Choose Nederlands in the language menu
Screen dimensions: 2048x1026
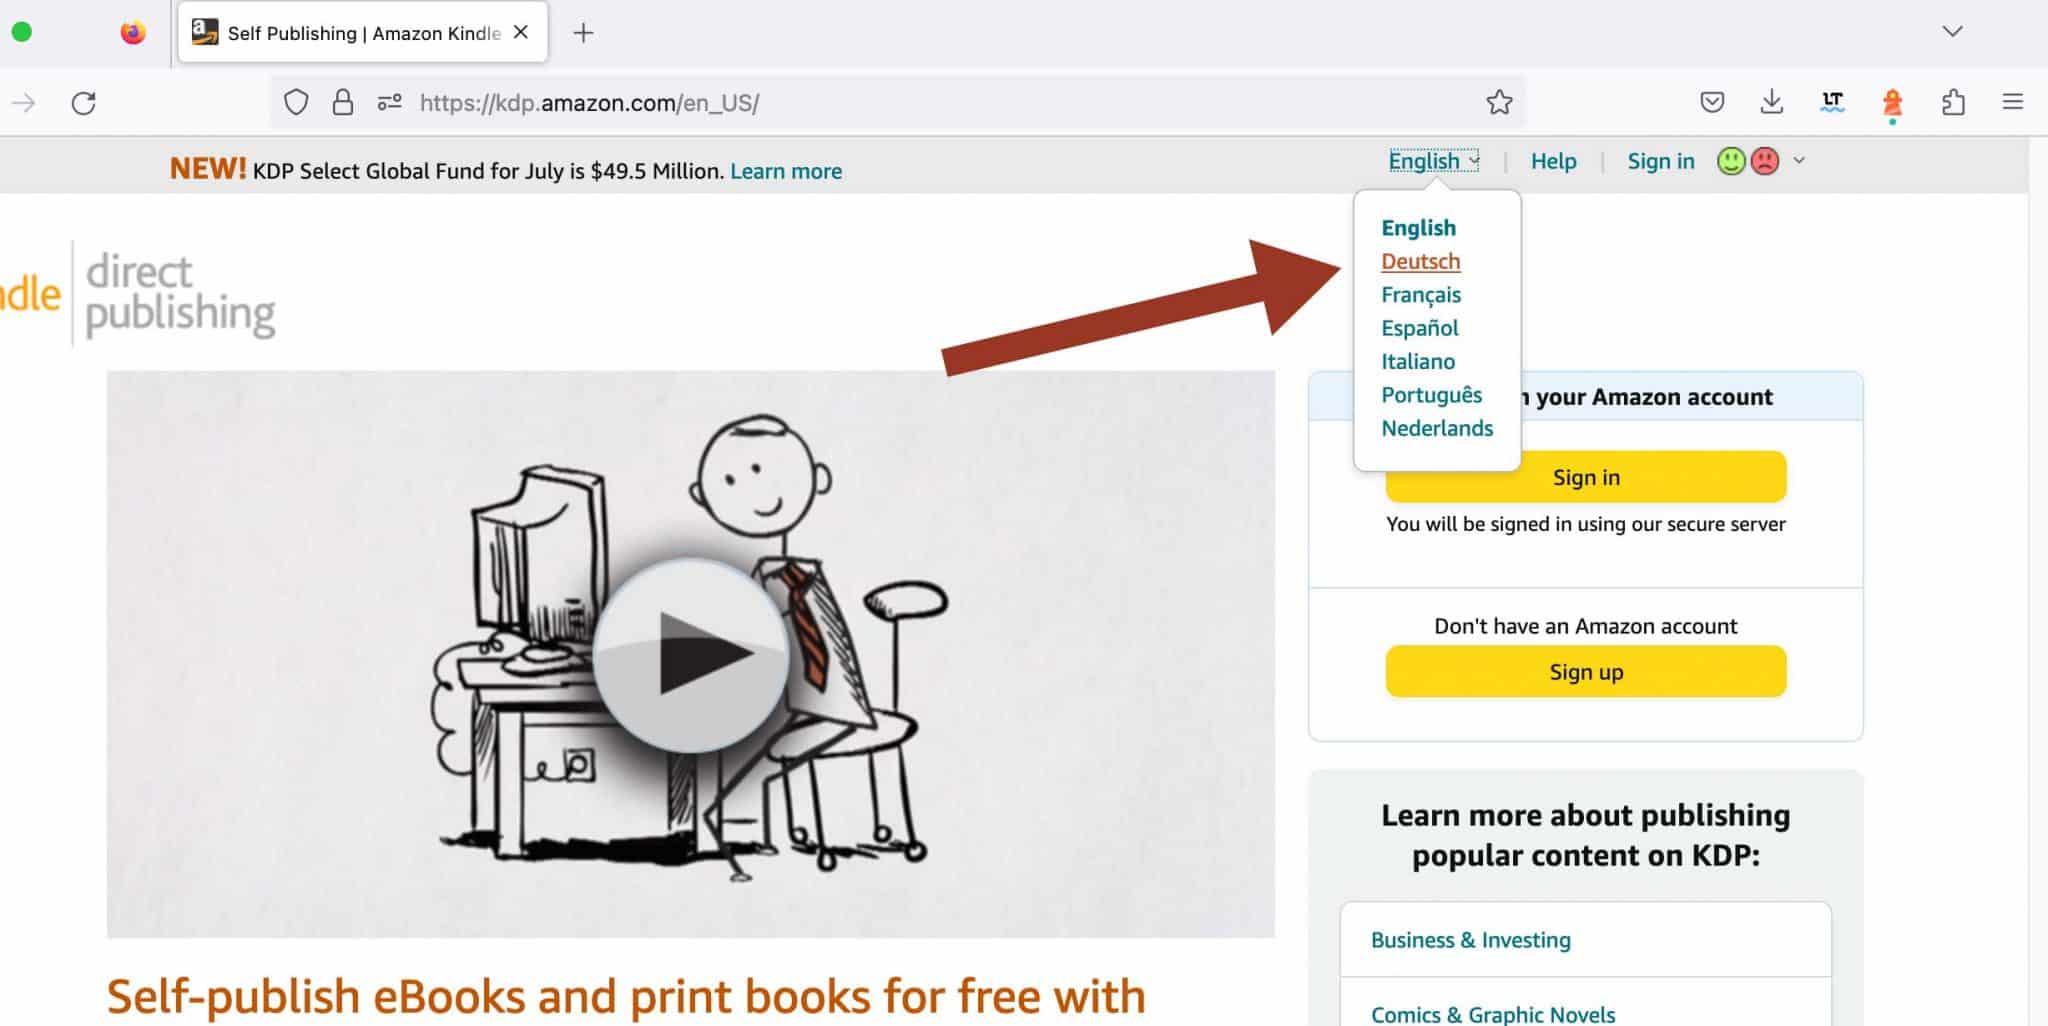pos(1437,428)
